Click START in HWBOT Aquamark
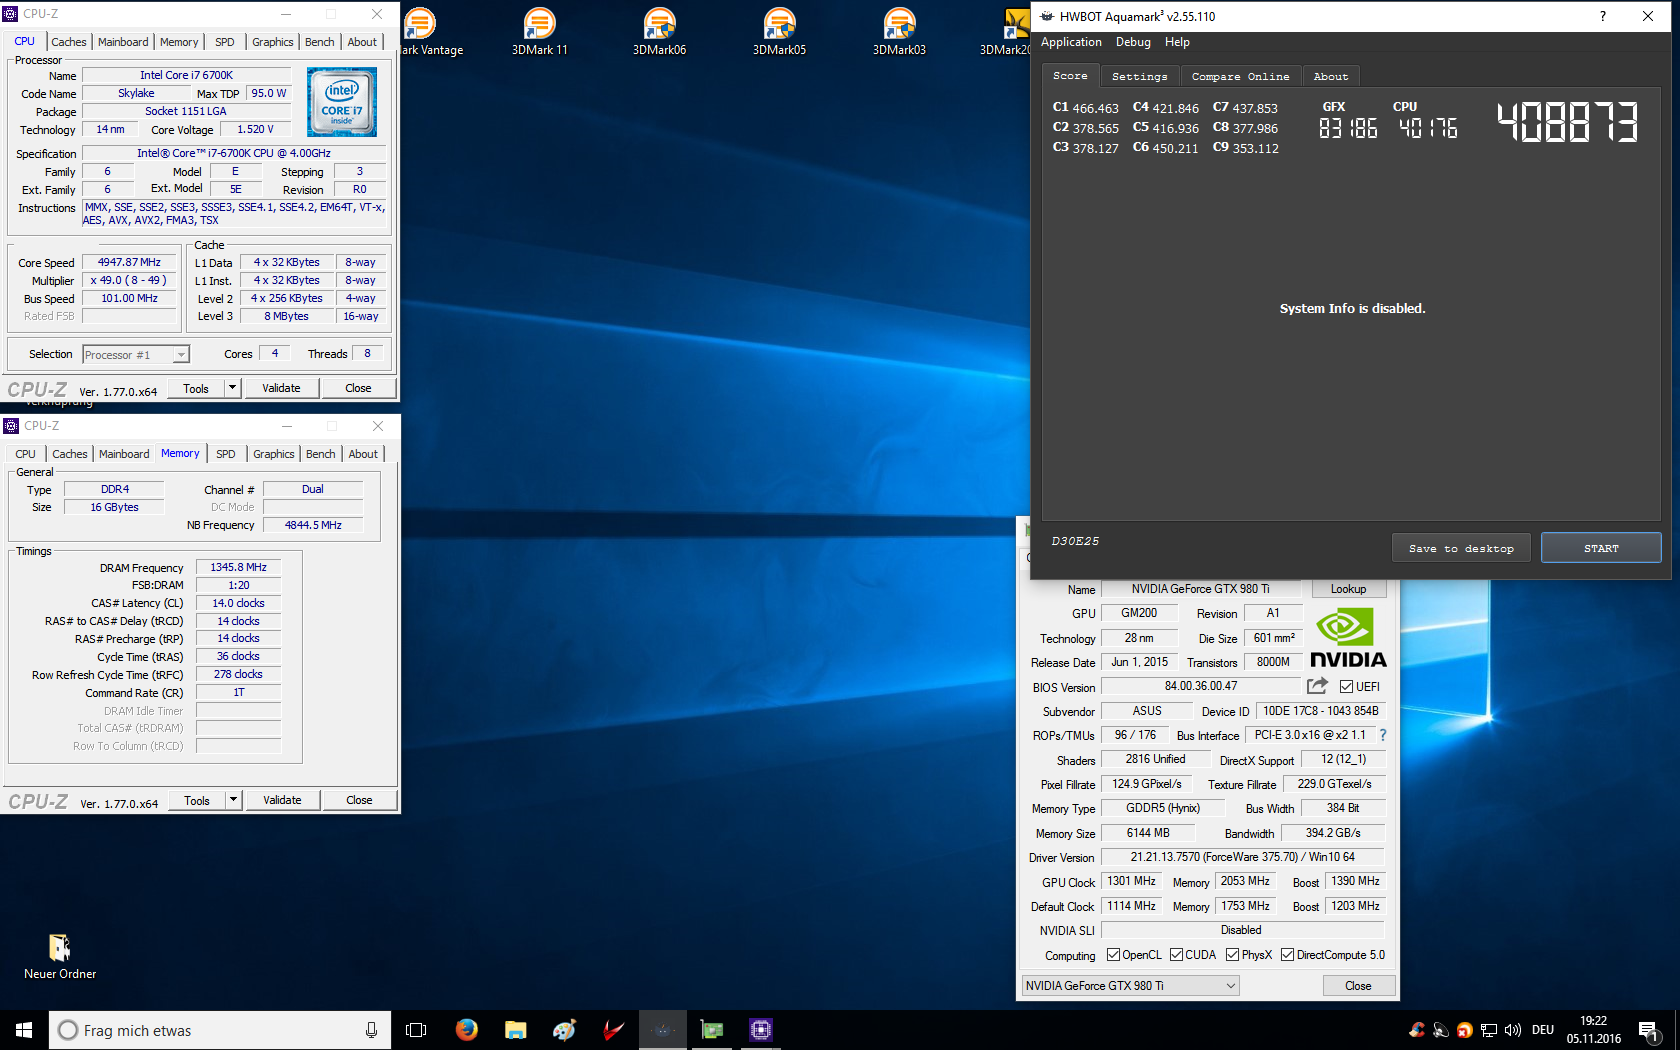 point(1601,548)
